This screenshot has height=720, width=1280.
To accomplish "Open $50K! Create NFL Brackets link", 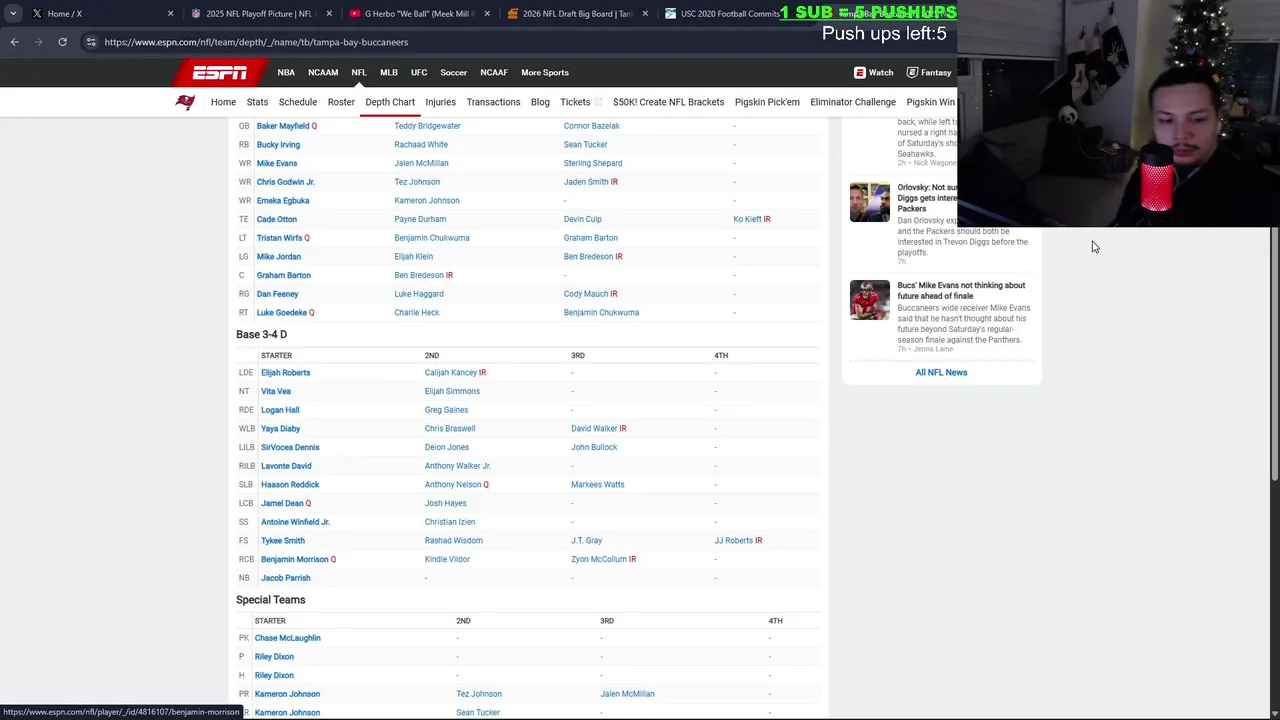I will 668,102.
